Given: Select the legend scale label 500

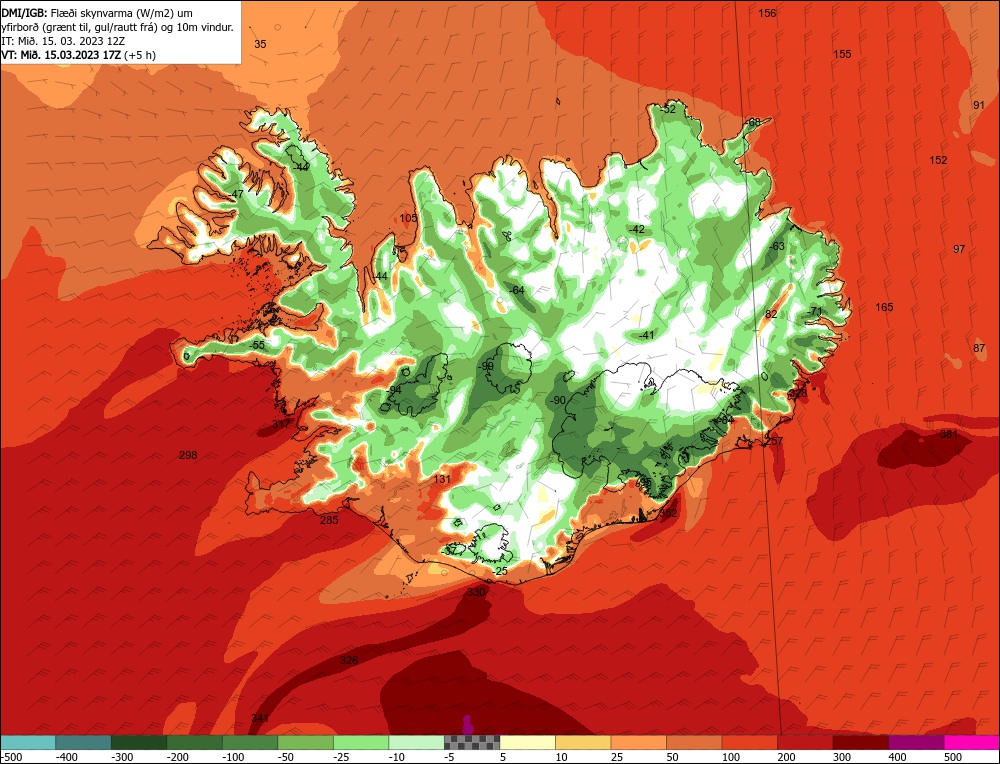Looking at the screenshot, I should (x=953, y=757).
